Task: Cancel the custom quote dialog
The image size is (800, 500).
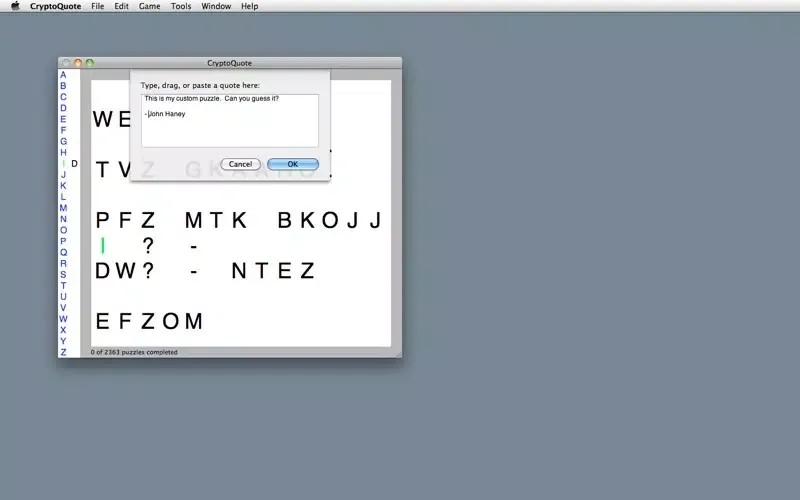Action: tap(240, 164)
